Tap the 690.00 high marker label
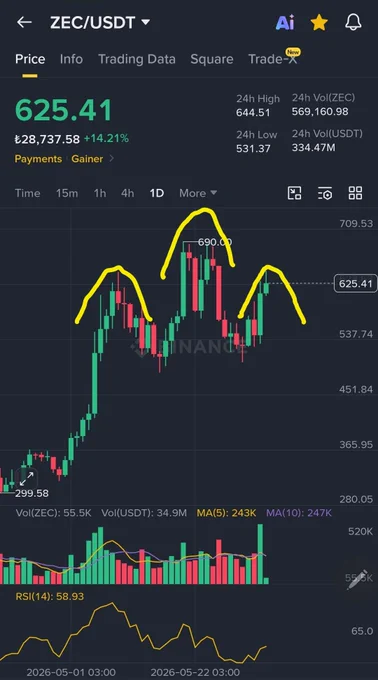 click(215, 242)
